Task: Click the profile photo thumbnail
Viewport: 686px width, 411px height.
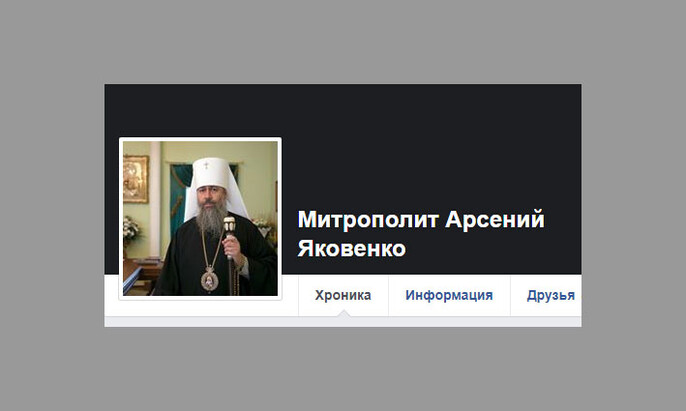Action: coord(200,218)
